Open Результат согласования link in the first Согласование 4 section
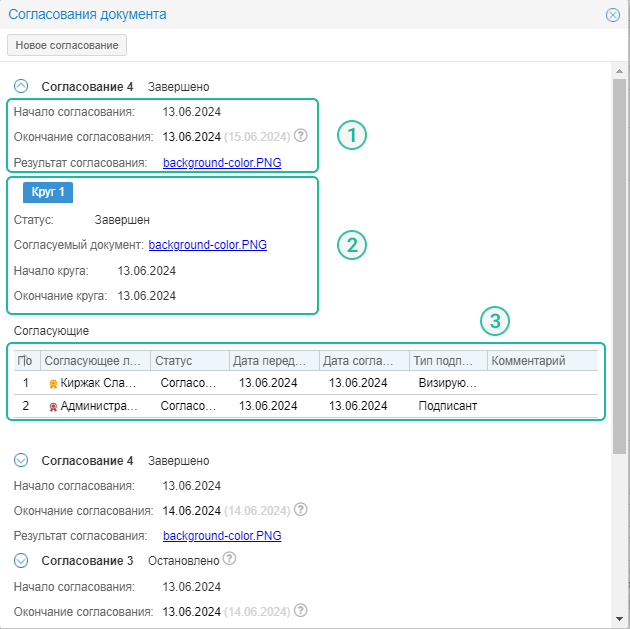This screenshot has height=629, width=630. coord(222,163)
